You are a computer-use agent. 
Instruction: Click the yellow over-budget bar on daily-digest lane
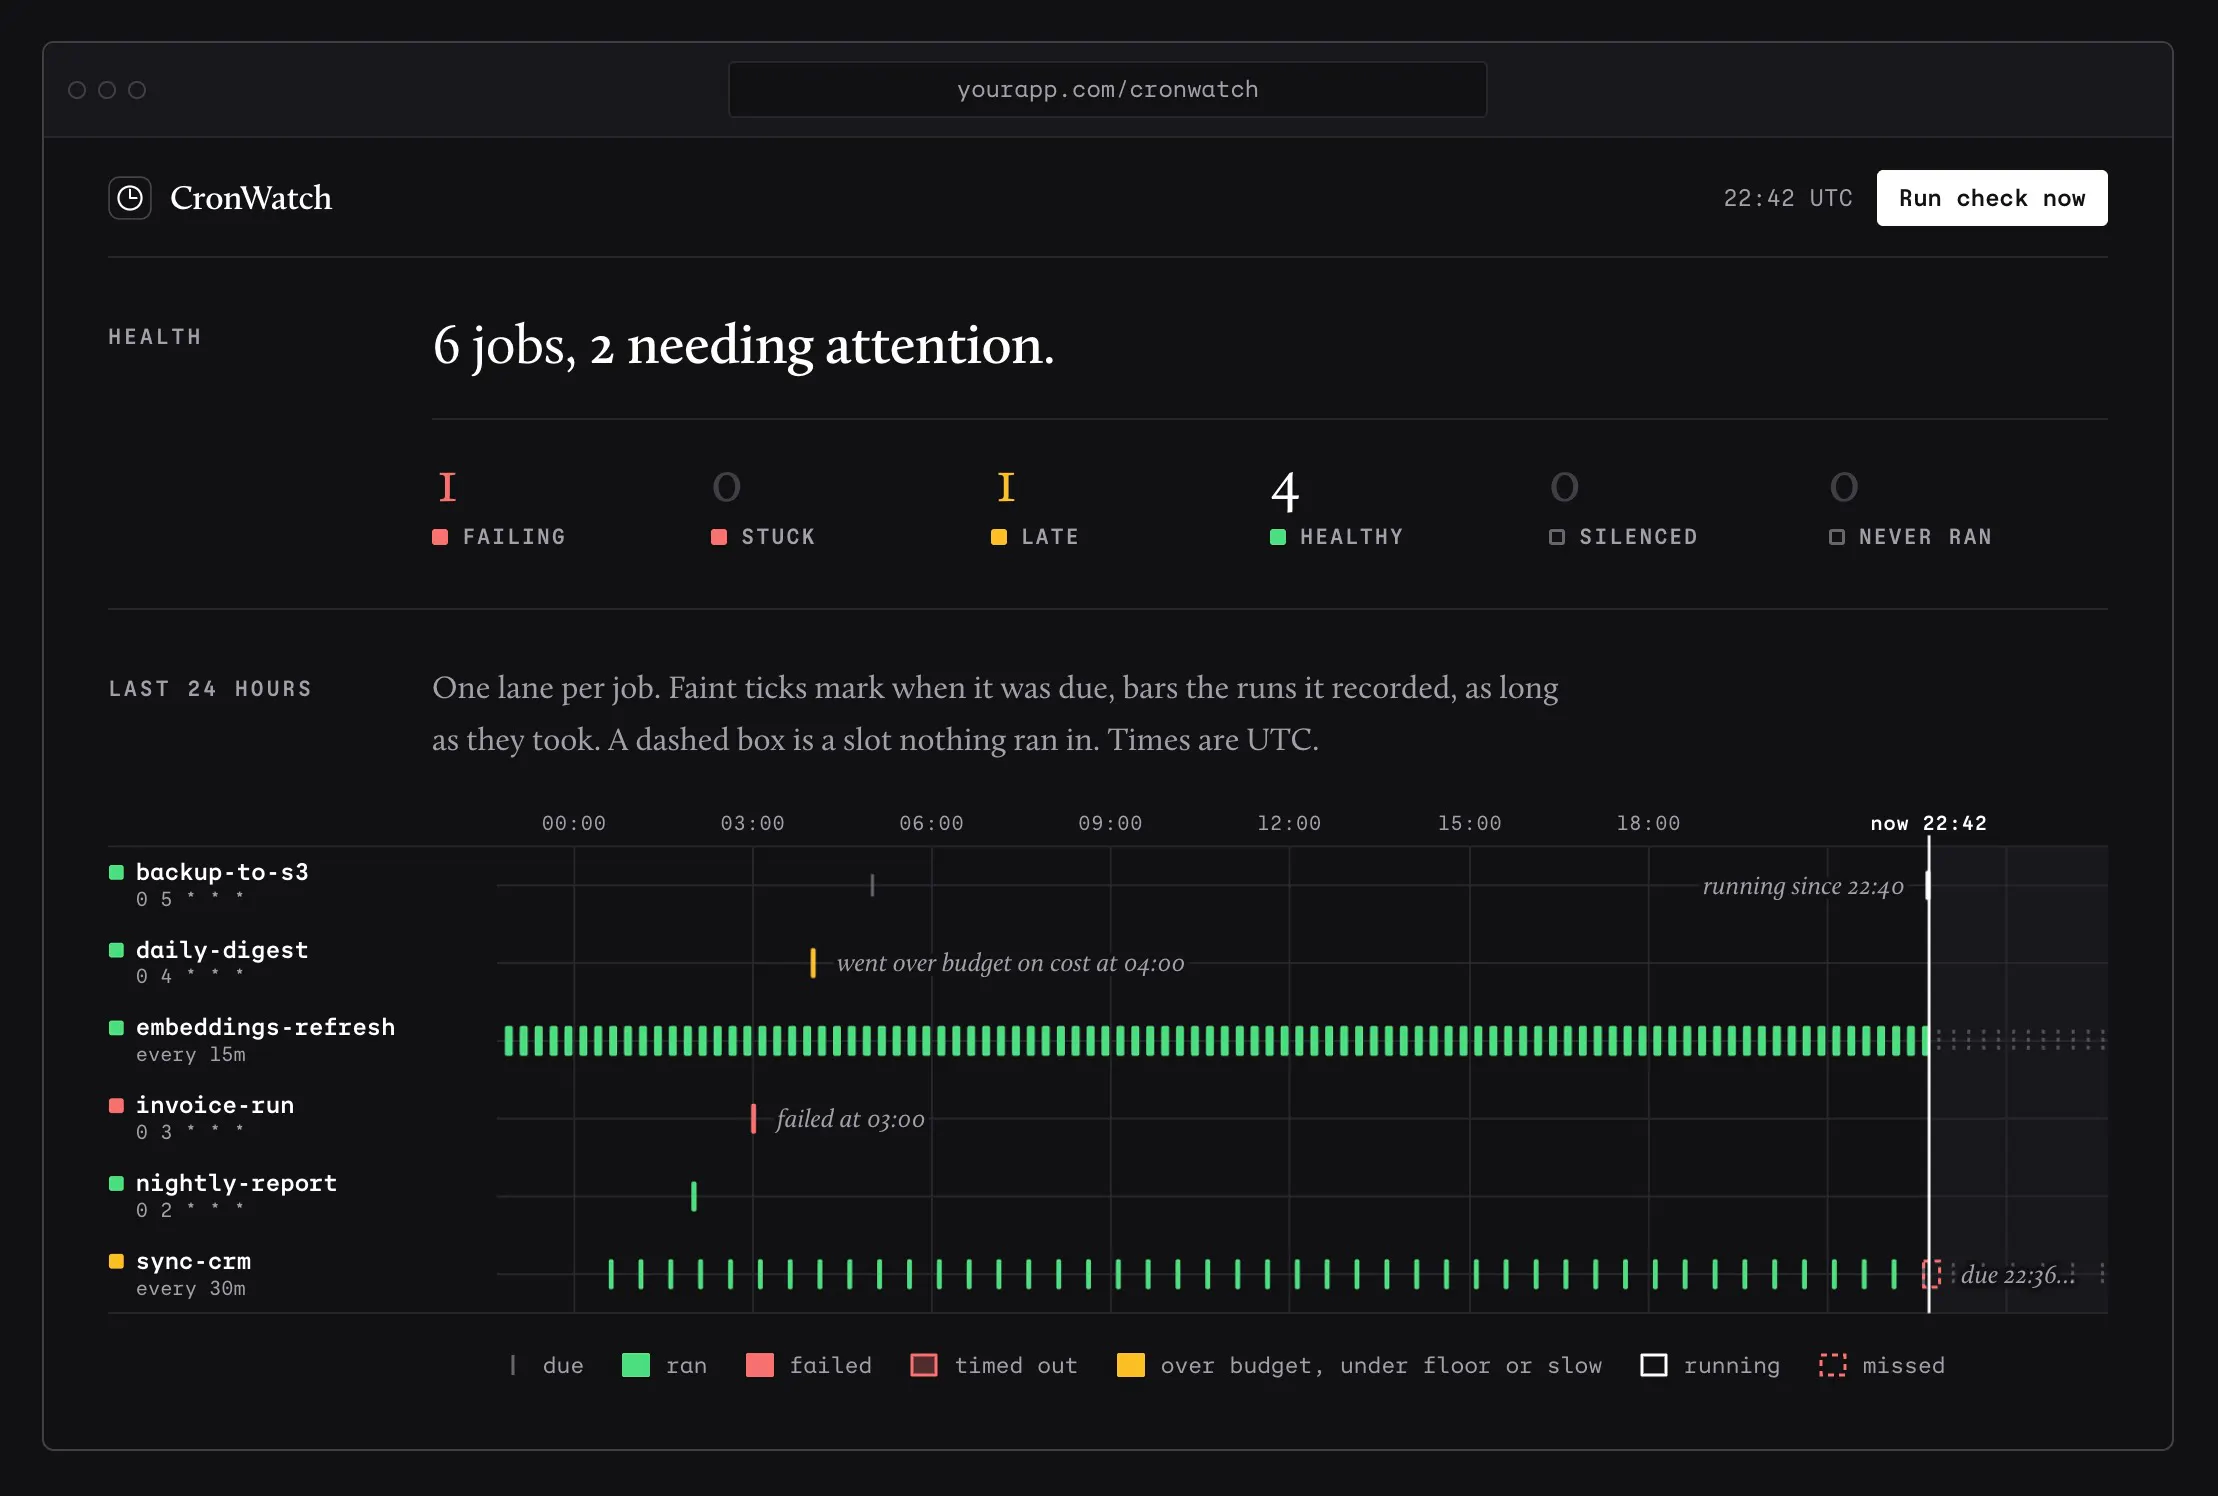(813, 963)
